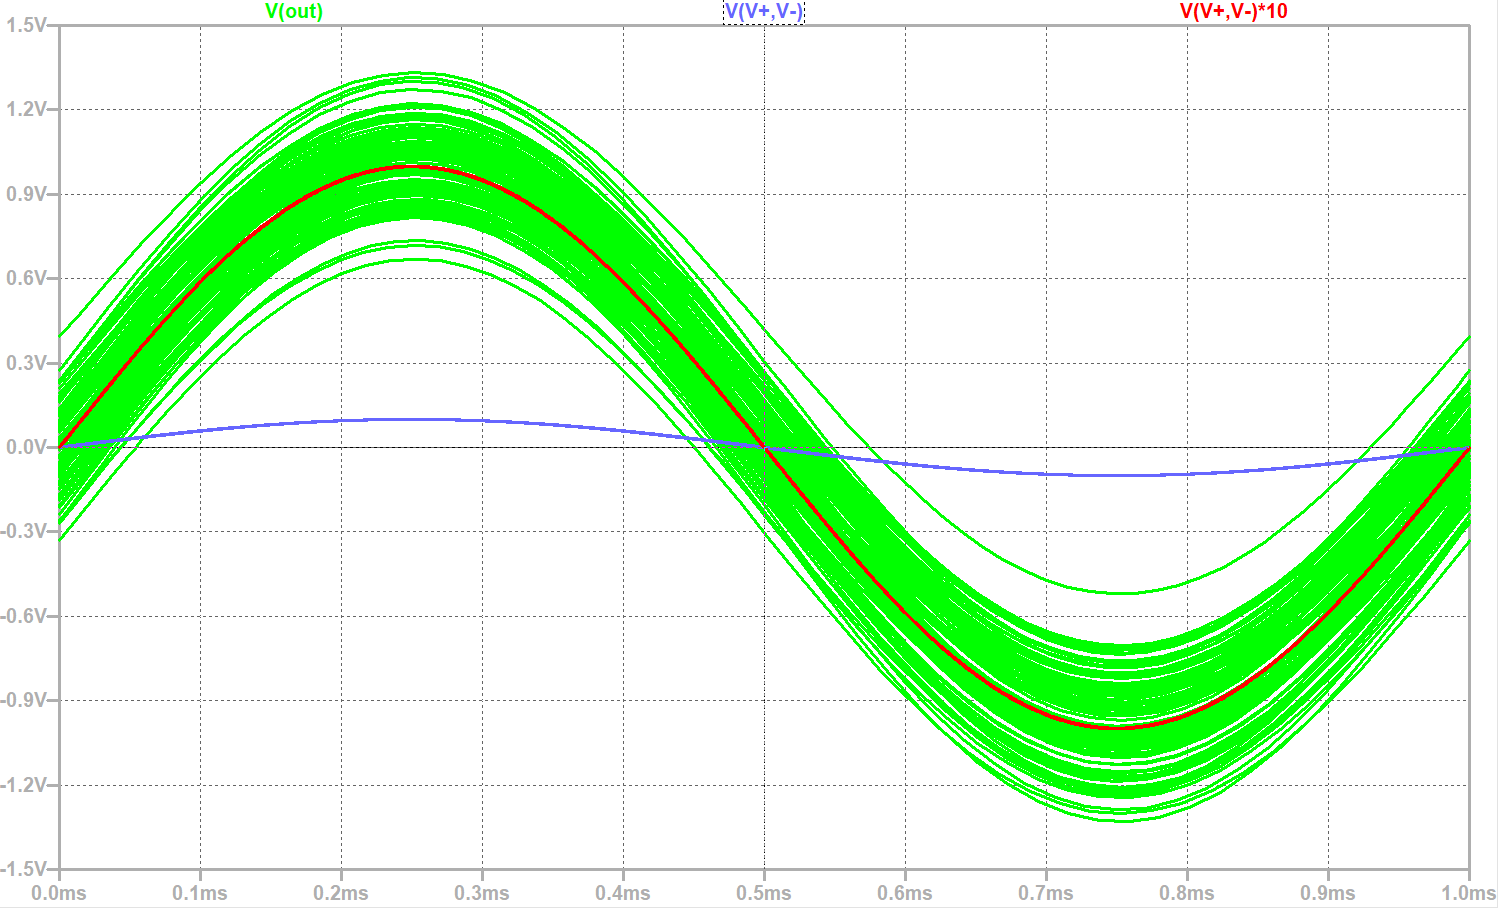
Task: Click the red V(V+,V-)*10 trace label
Action: click(x=1233, y=12)
